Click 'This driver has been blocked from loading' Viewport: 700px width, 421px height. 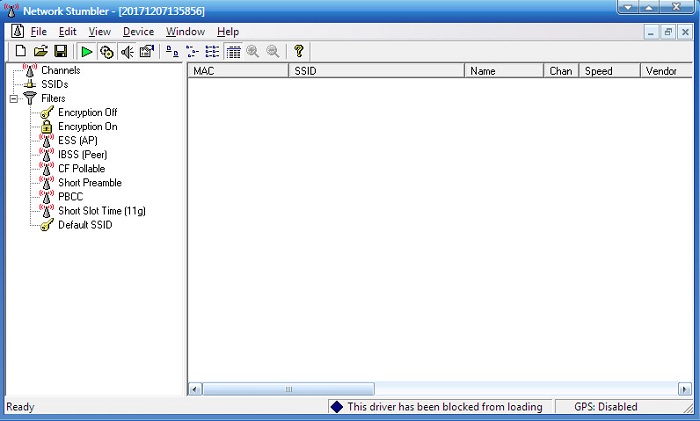pyautogui.click(x=445, y=407)
